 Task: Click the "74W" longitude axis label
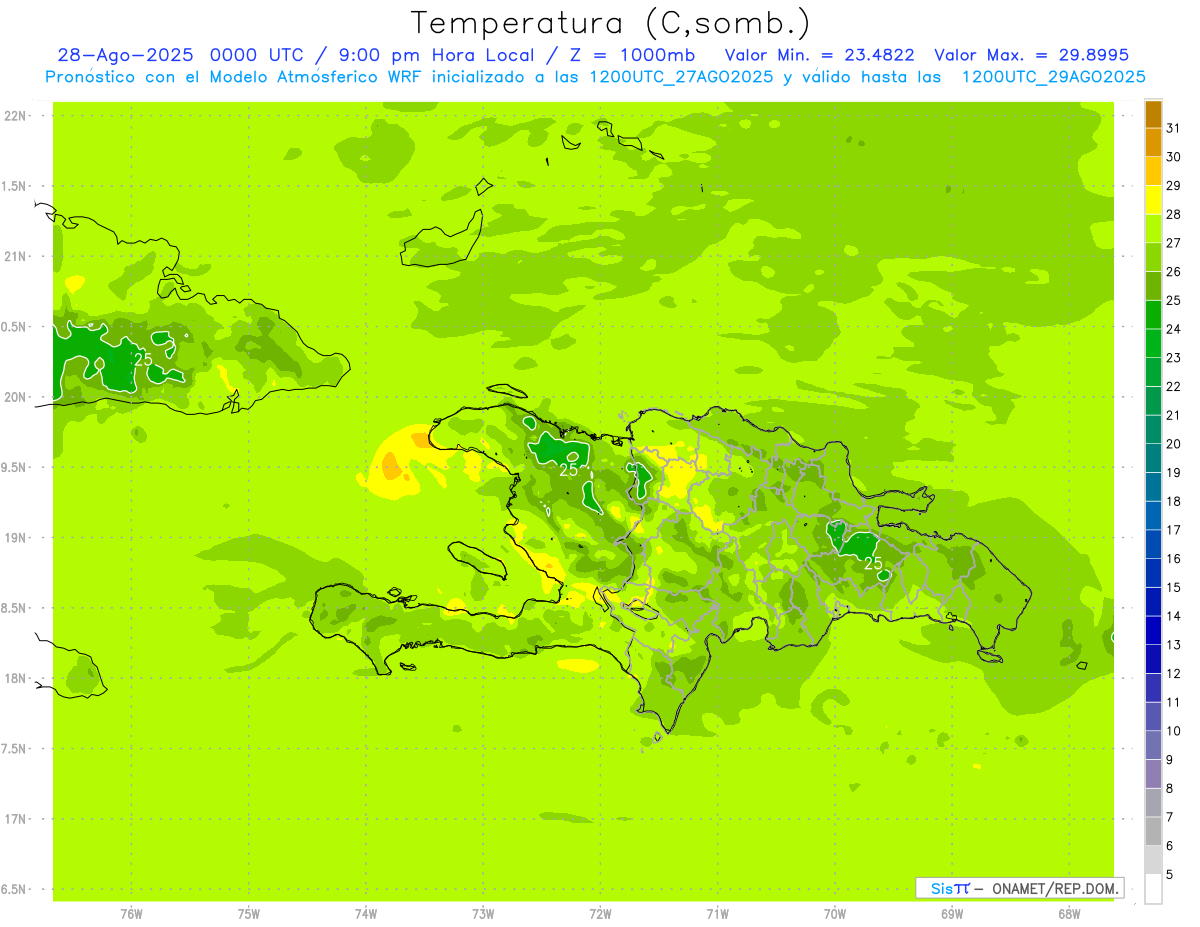click(366, 914)
